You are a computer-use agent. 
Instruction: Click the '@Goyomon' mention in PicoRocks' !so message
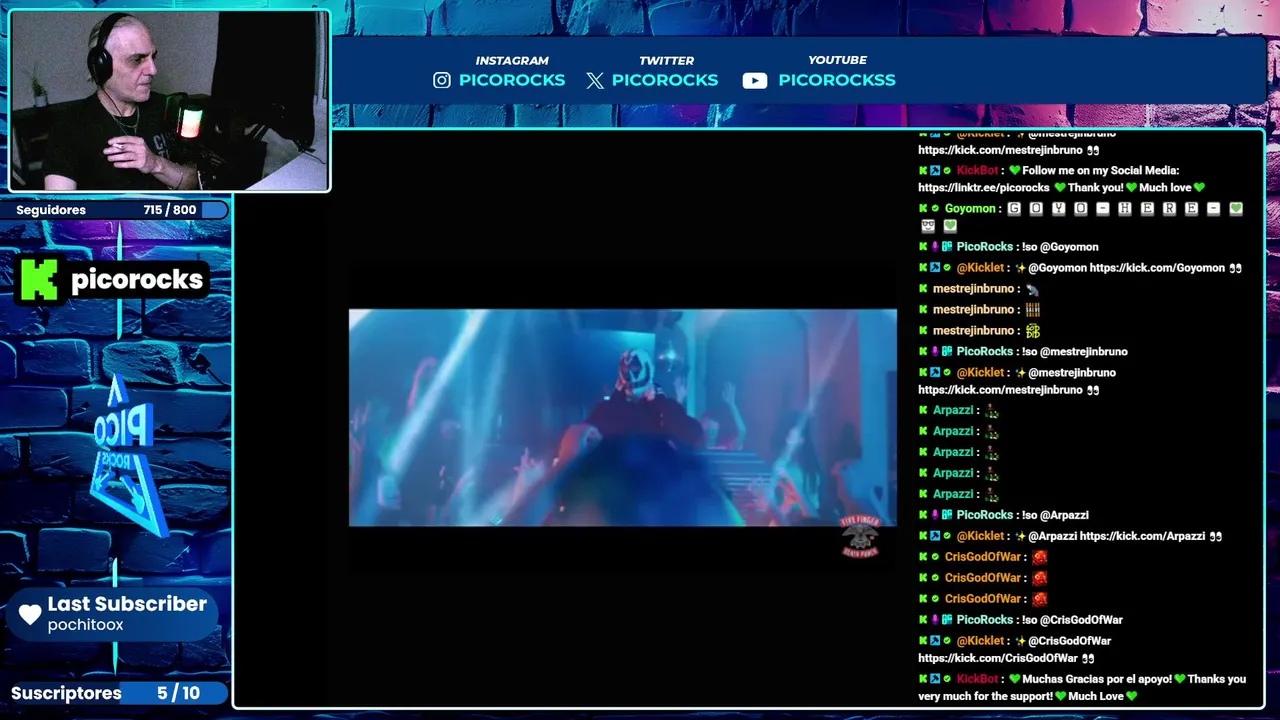1069,247
